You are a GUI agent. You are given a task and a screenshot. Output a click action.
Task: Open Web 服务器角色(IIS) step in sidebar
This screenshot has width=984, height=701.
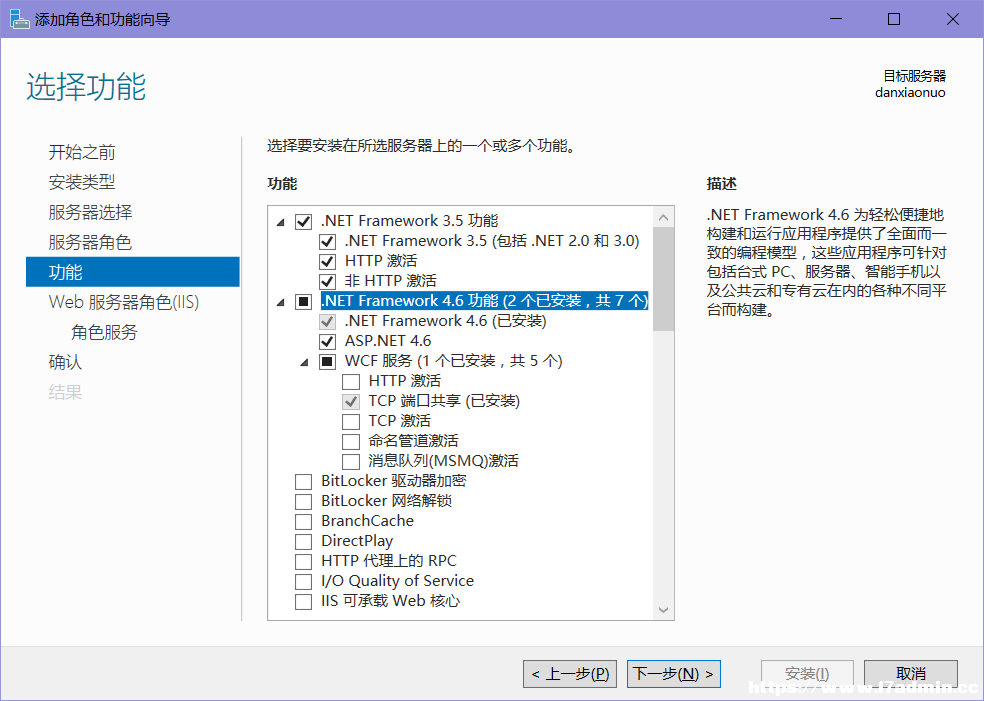pos(124,302)
